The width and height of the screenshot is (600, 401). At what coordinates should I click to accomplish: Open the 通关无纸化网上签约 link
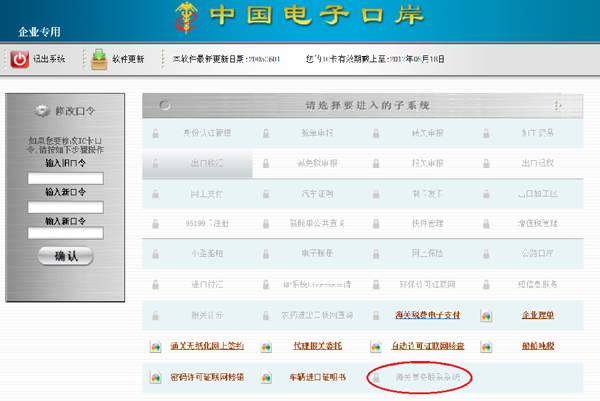click(x=207, y=346)
